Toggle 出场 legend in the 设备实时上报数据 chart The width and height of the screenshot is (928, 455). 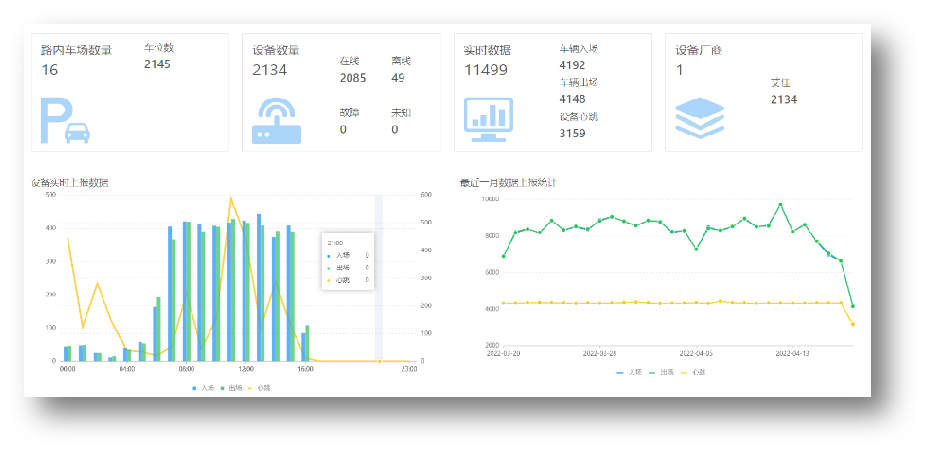(233, 387)
